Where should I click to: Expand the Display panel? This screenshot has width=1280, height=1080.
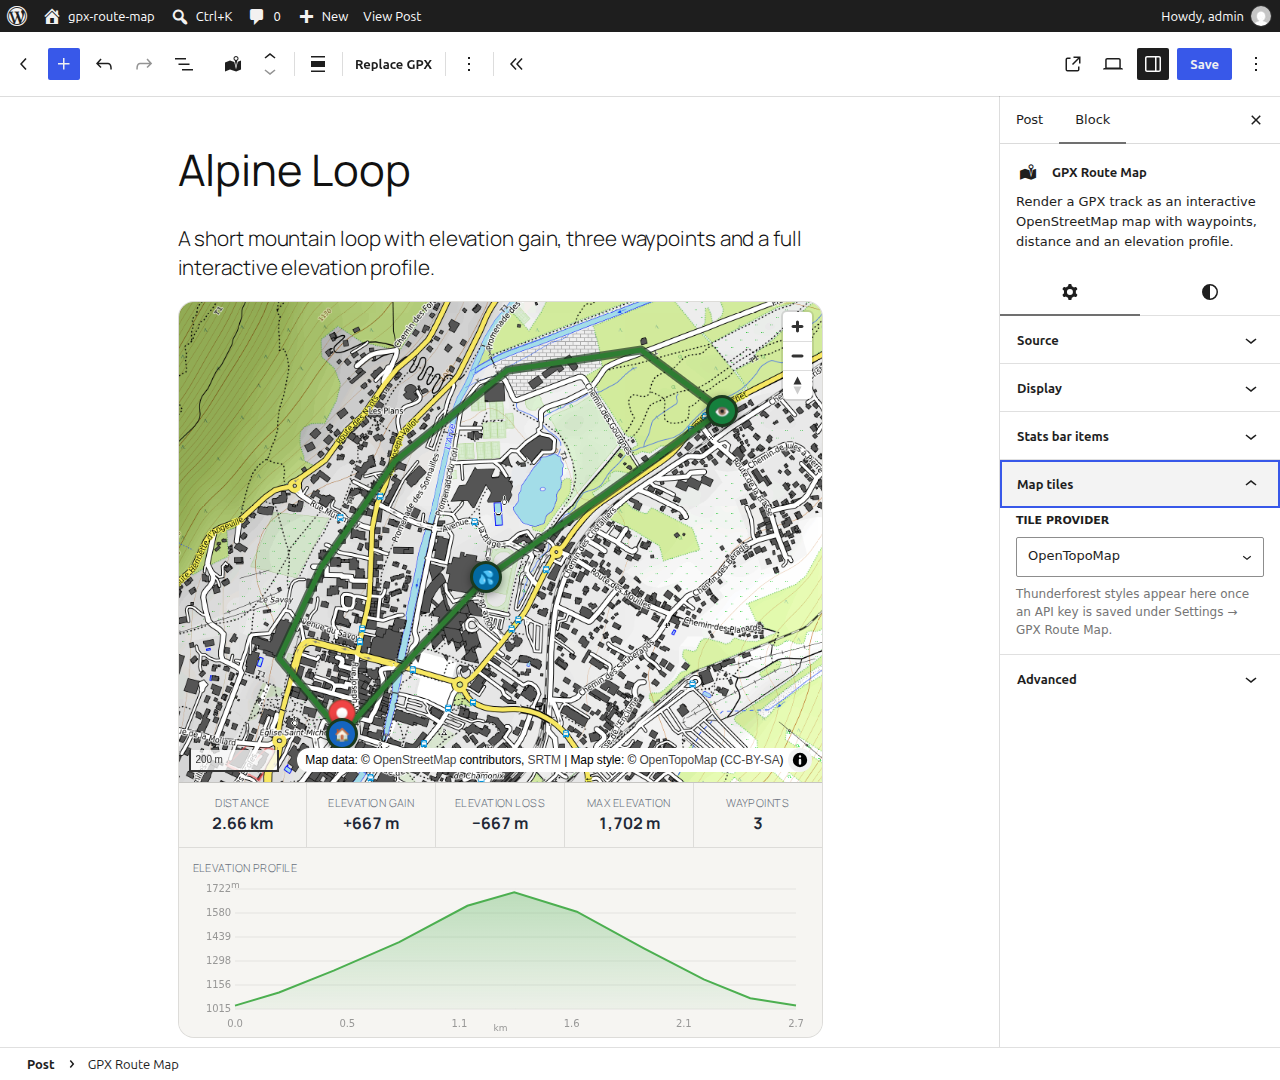pyautogui.click(x=1140, y=388)
